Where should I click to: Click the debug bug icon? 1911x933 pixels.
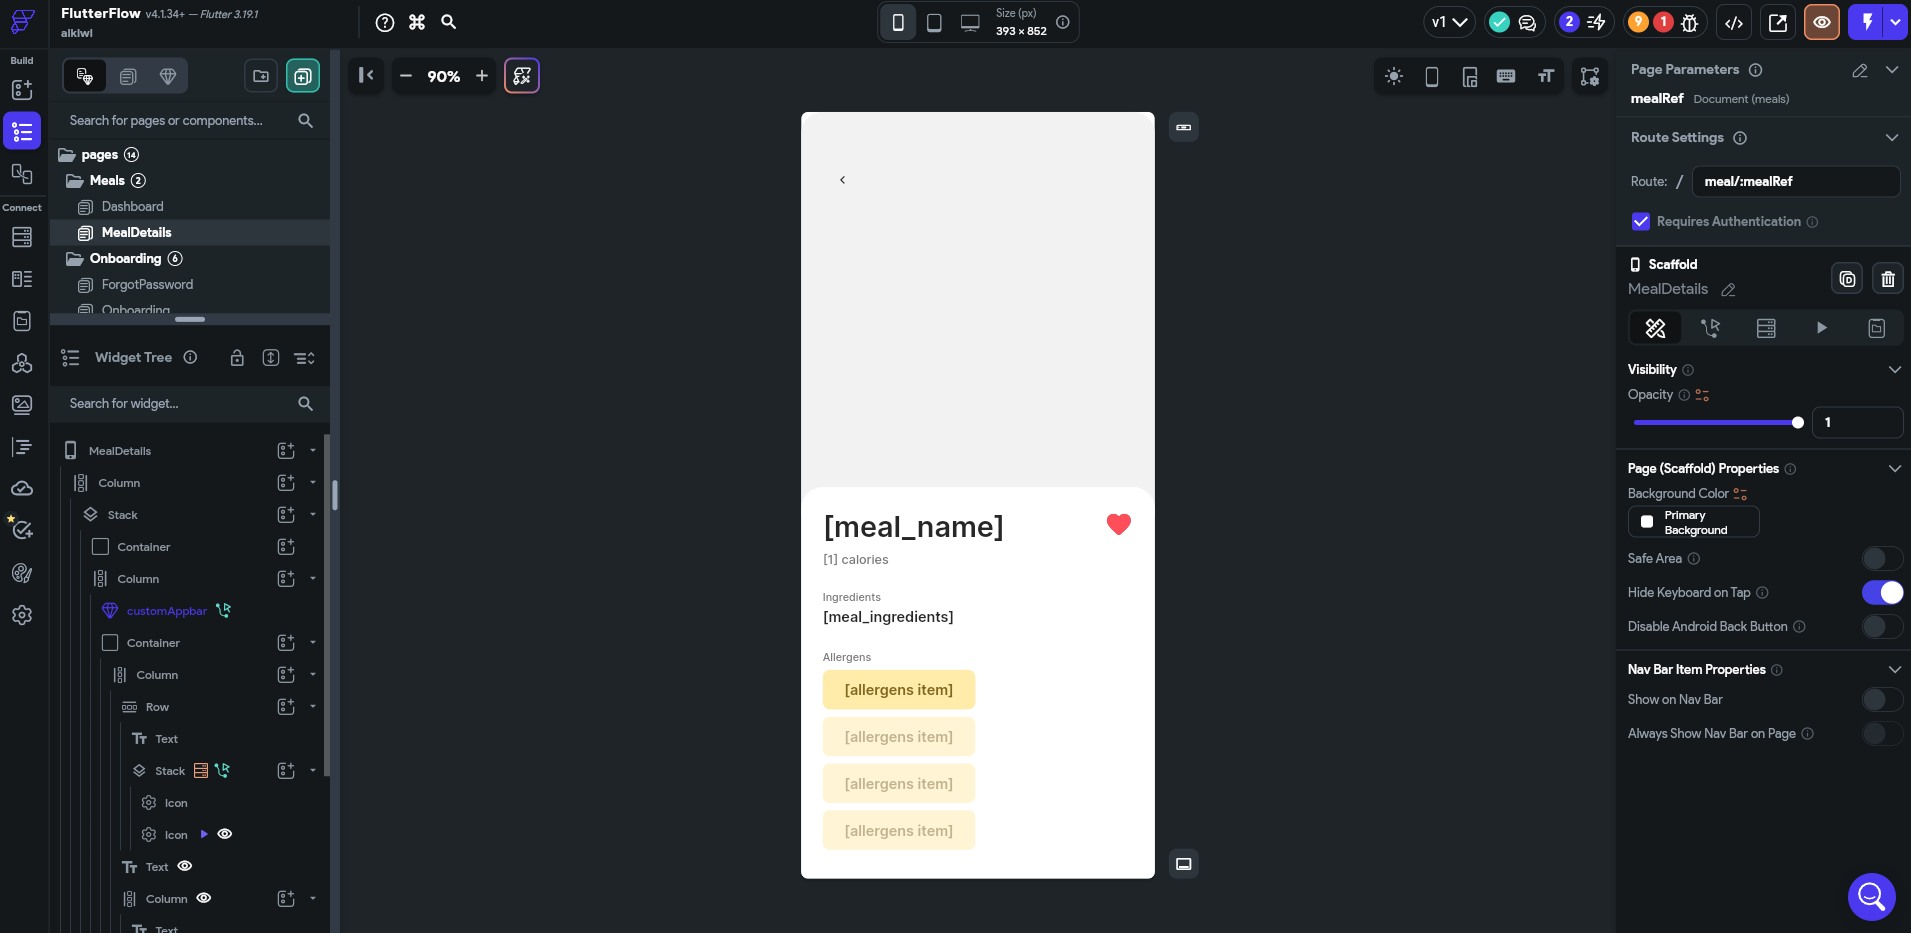(x=1690, y=22)
